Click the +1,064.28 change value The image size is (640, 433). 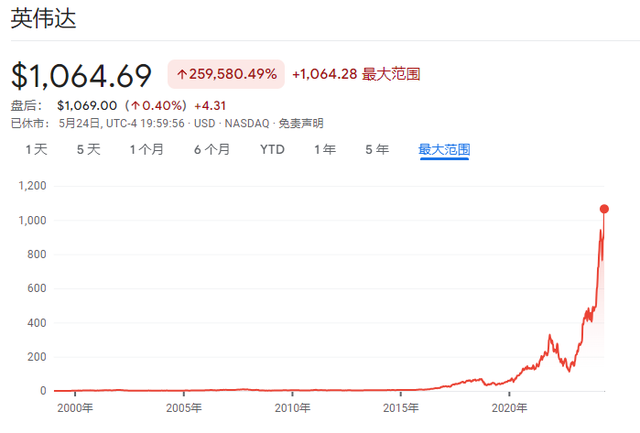pyautogui.click(x=325, y=74)
